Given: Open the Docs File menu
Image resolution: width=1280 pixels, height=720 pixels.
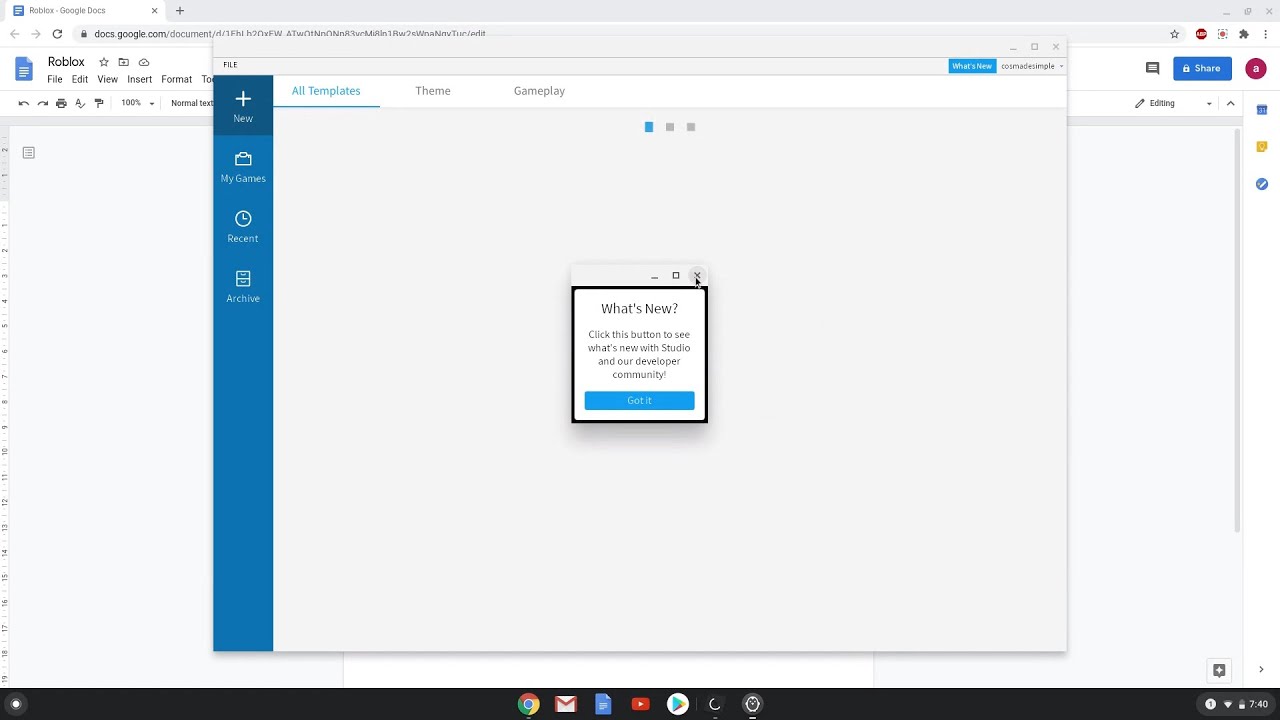Looking at the screenshot, I should [x=55, y=79].
